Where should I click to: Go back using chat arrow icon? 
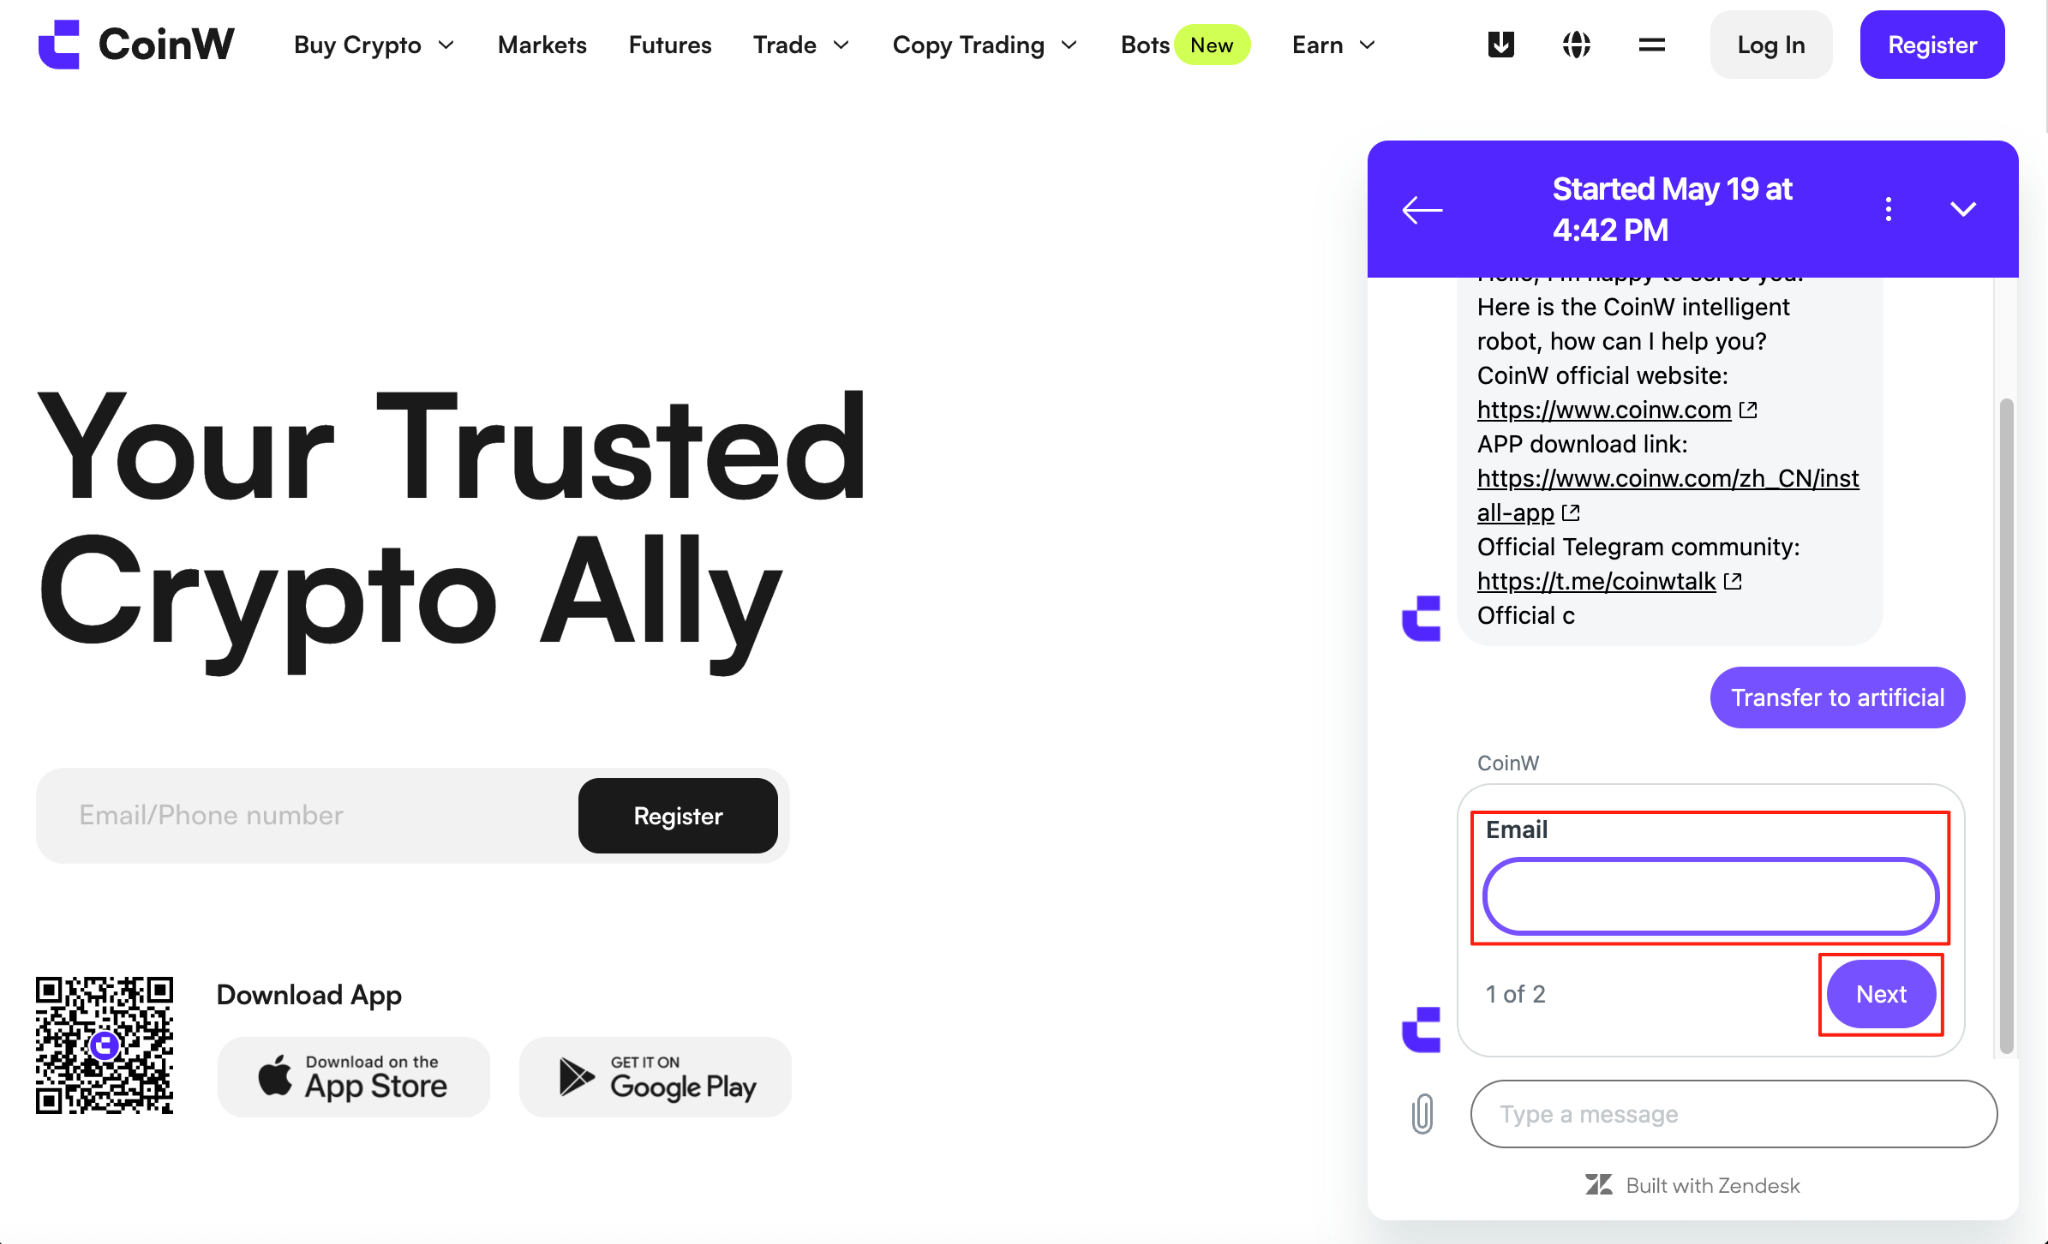pyautogui.click(x=1422, y=210)
